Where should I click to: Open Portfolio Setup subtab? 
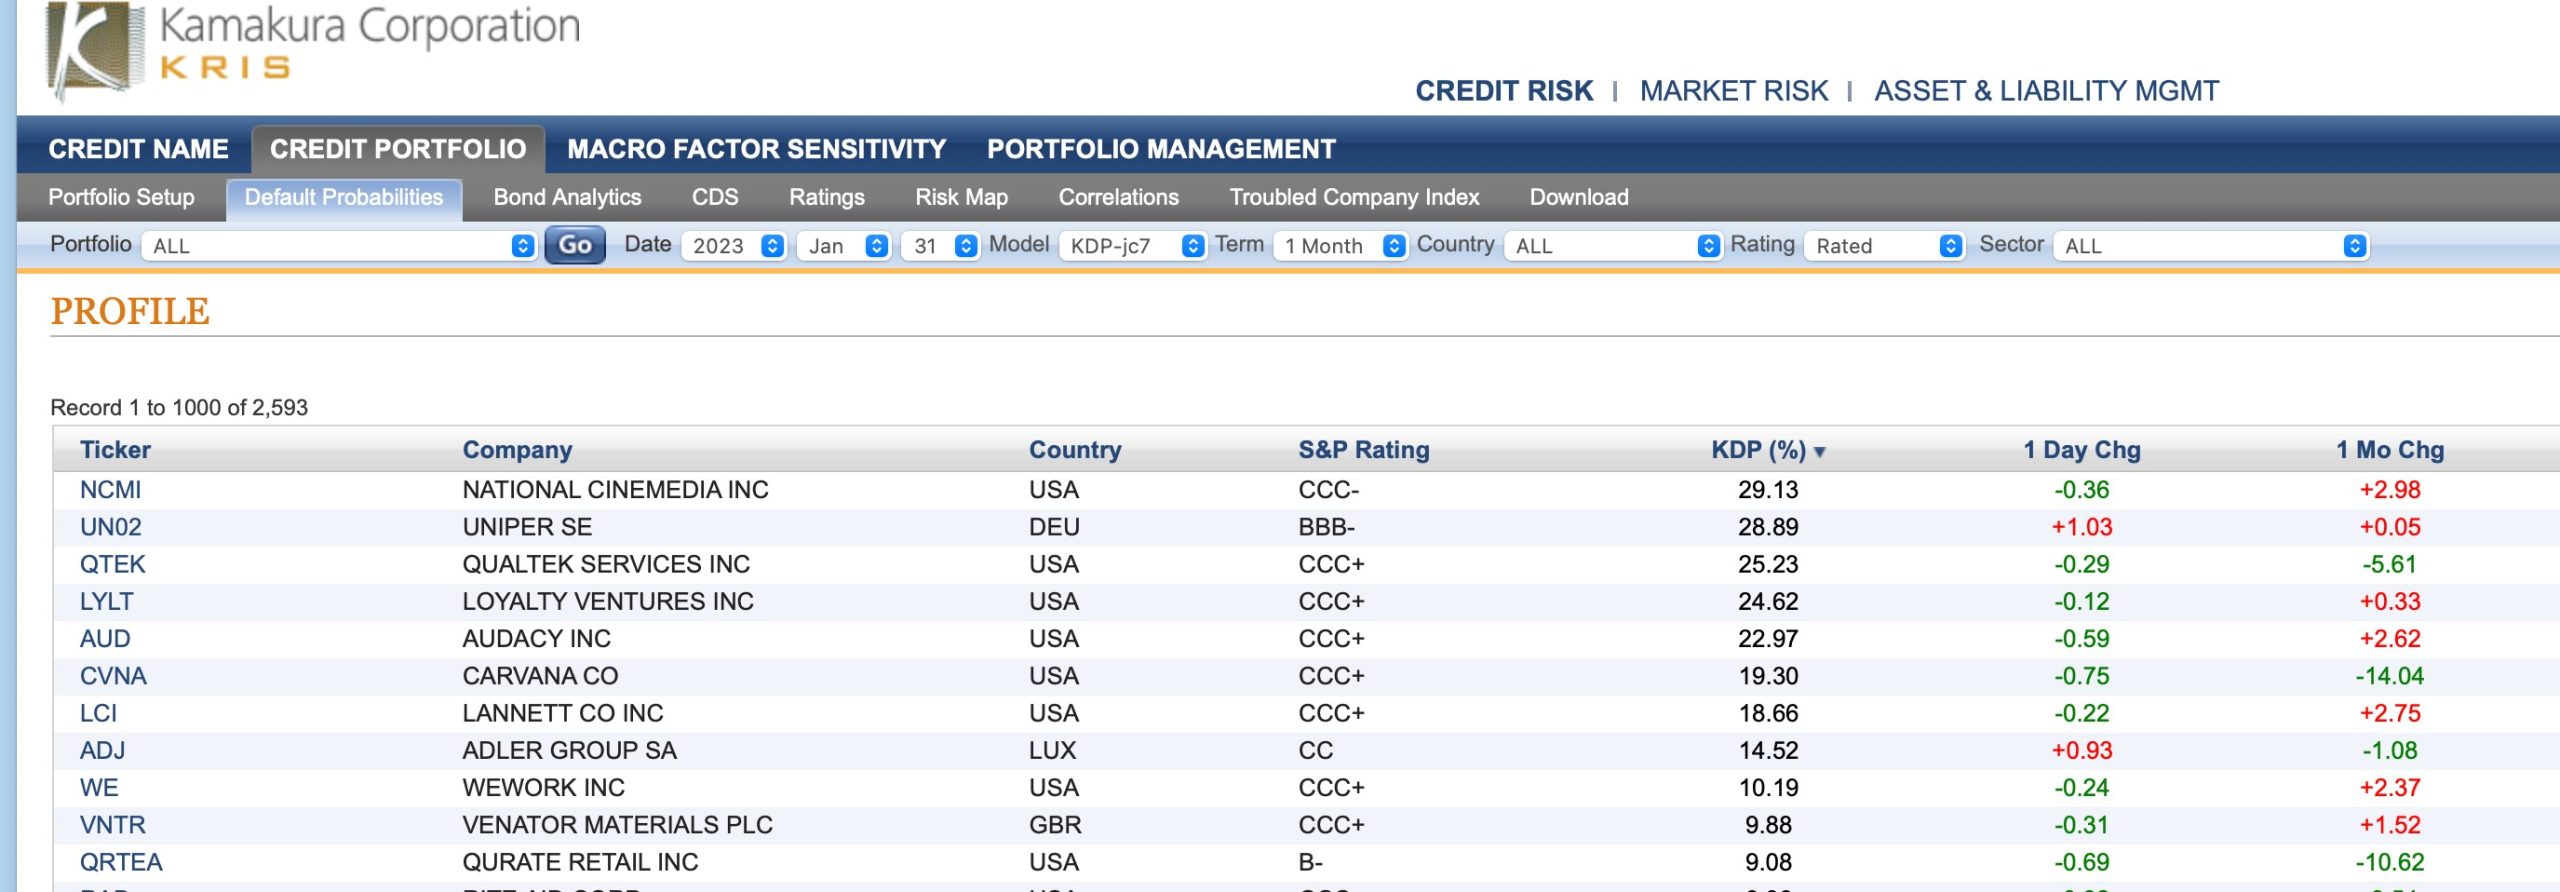(x=122, y=197)
